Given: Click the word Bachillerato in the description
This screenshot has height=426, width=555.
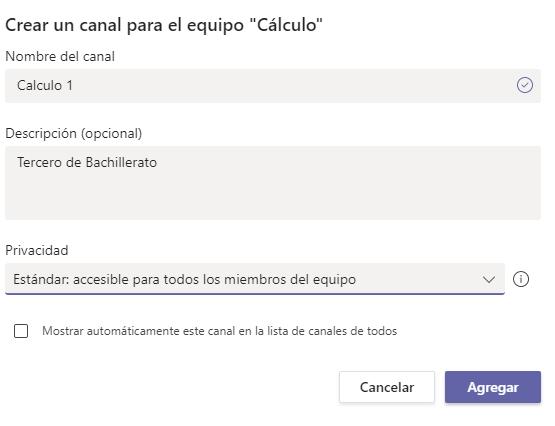Looking at the screenshot, I should coord(121,162).
